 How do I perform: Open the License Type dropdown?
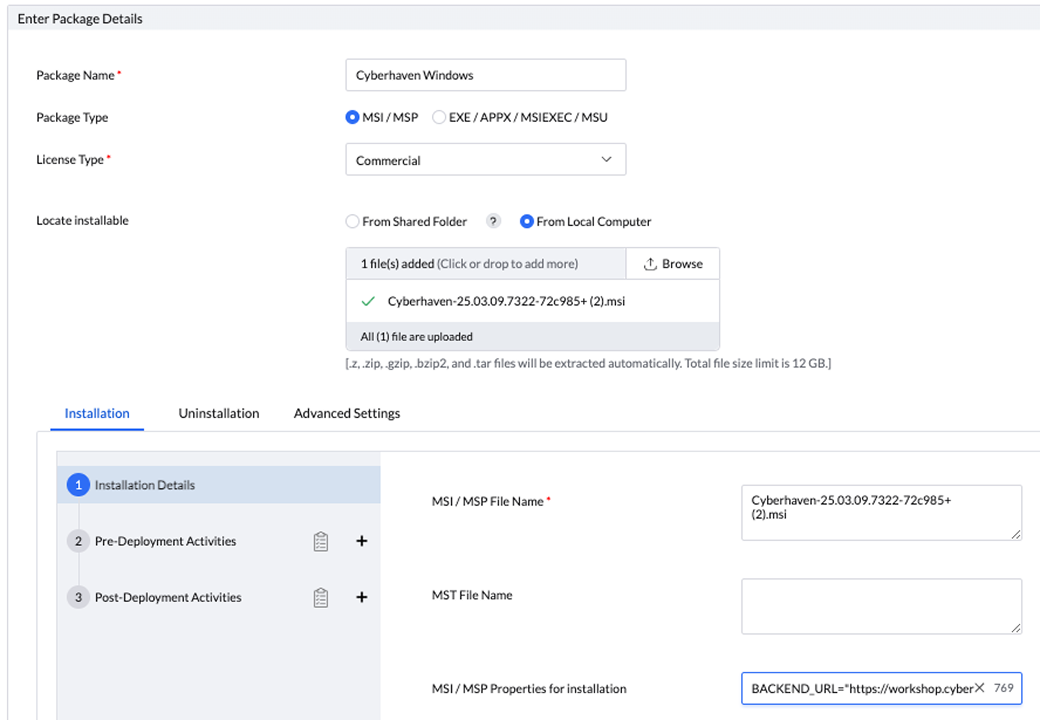pos(486,160)
